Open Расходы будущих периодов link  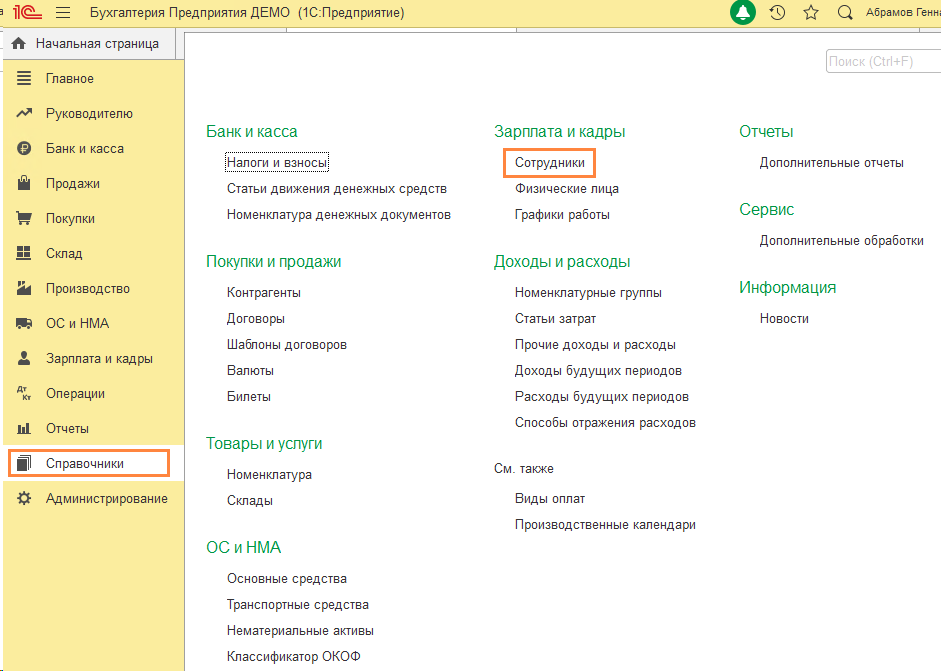(x=602, y=397)
